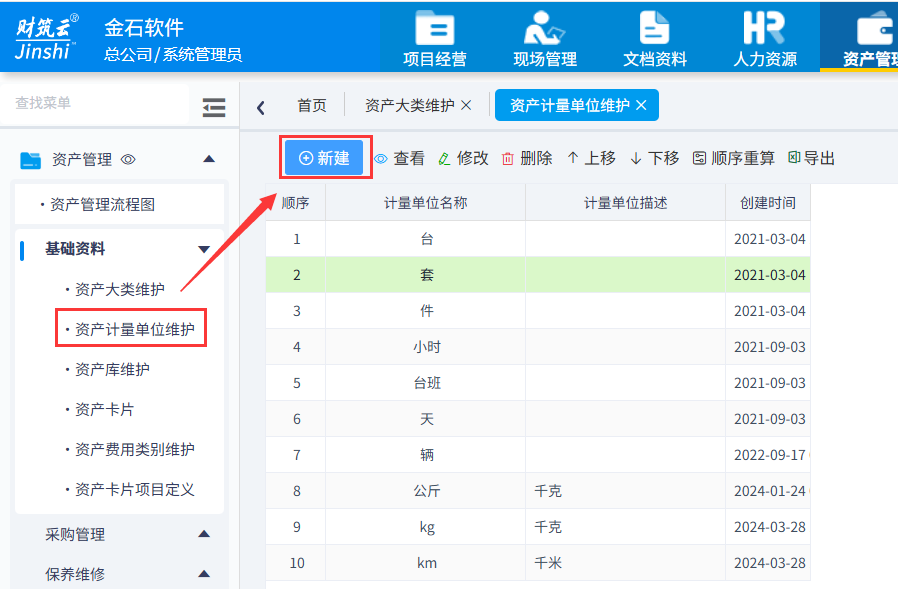Click the 创建时间 column header
The width and height of the screenshot is (898, 589).
768,203
